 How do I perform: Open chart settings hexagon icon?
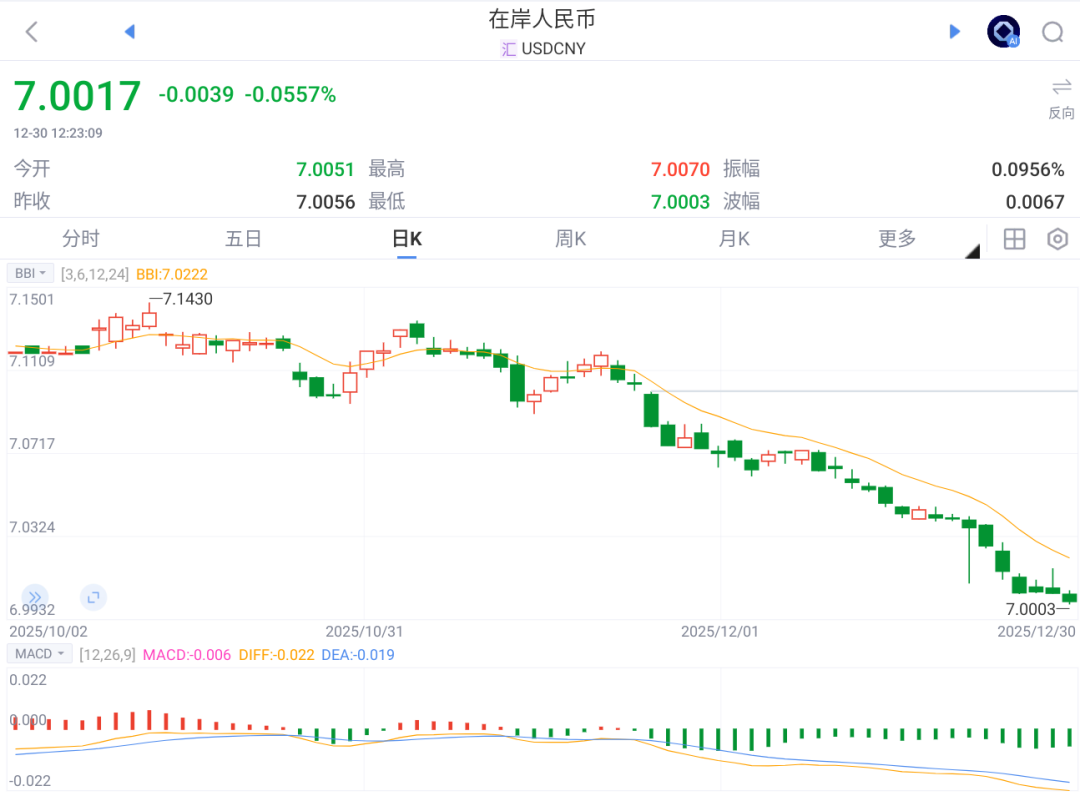point(1057,239)
